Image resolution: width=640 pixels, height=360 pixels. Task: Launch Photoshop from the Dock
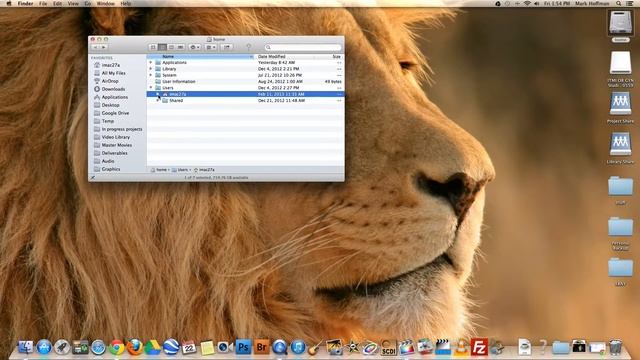pos(243,347)
